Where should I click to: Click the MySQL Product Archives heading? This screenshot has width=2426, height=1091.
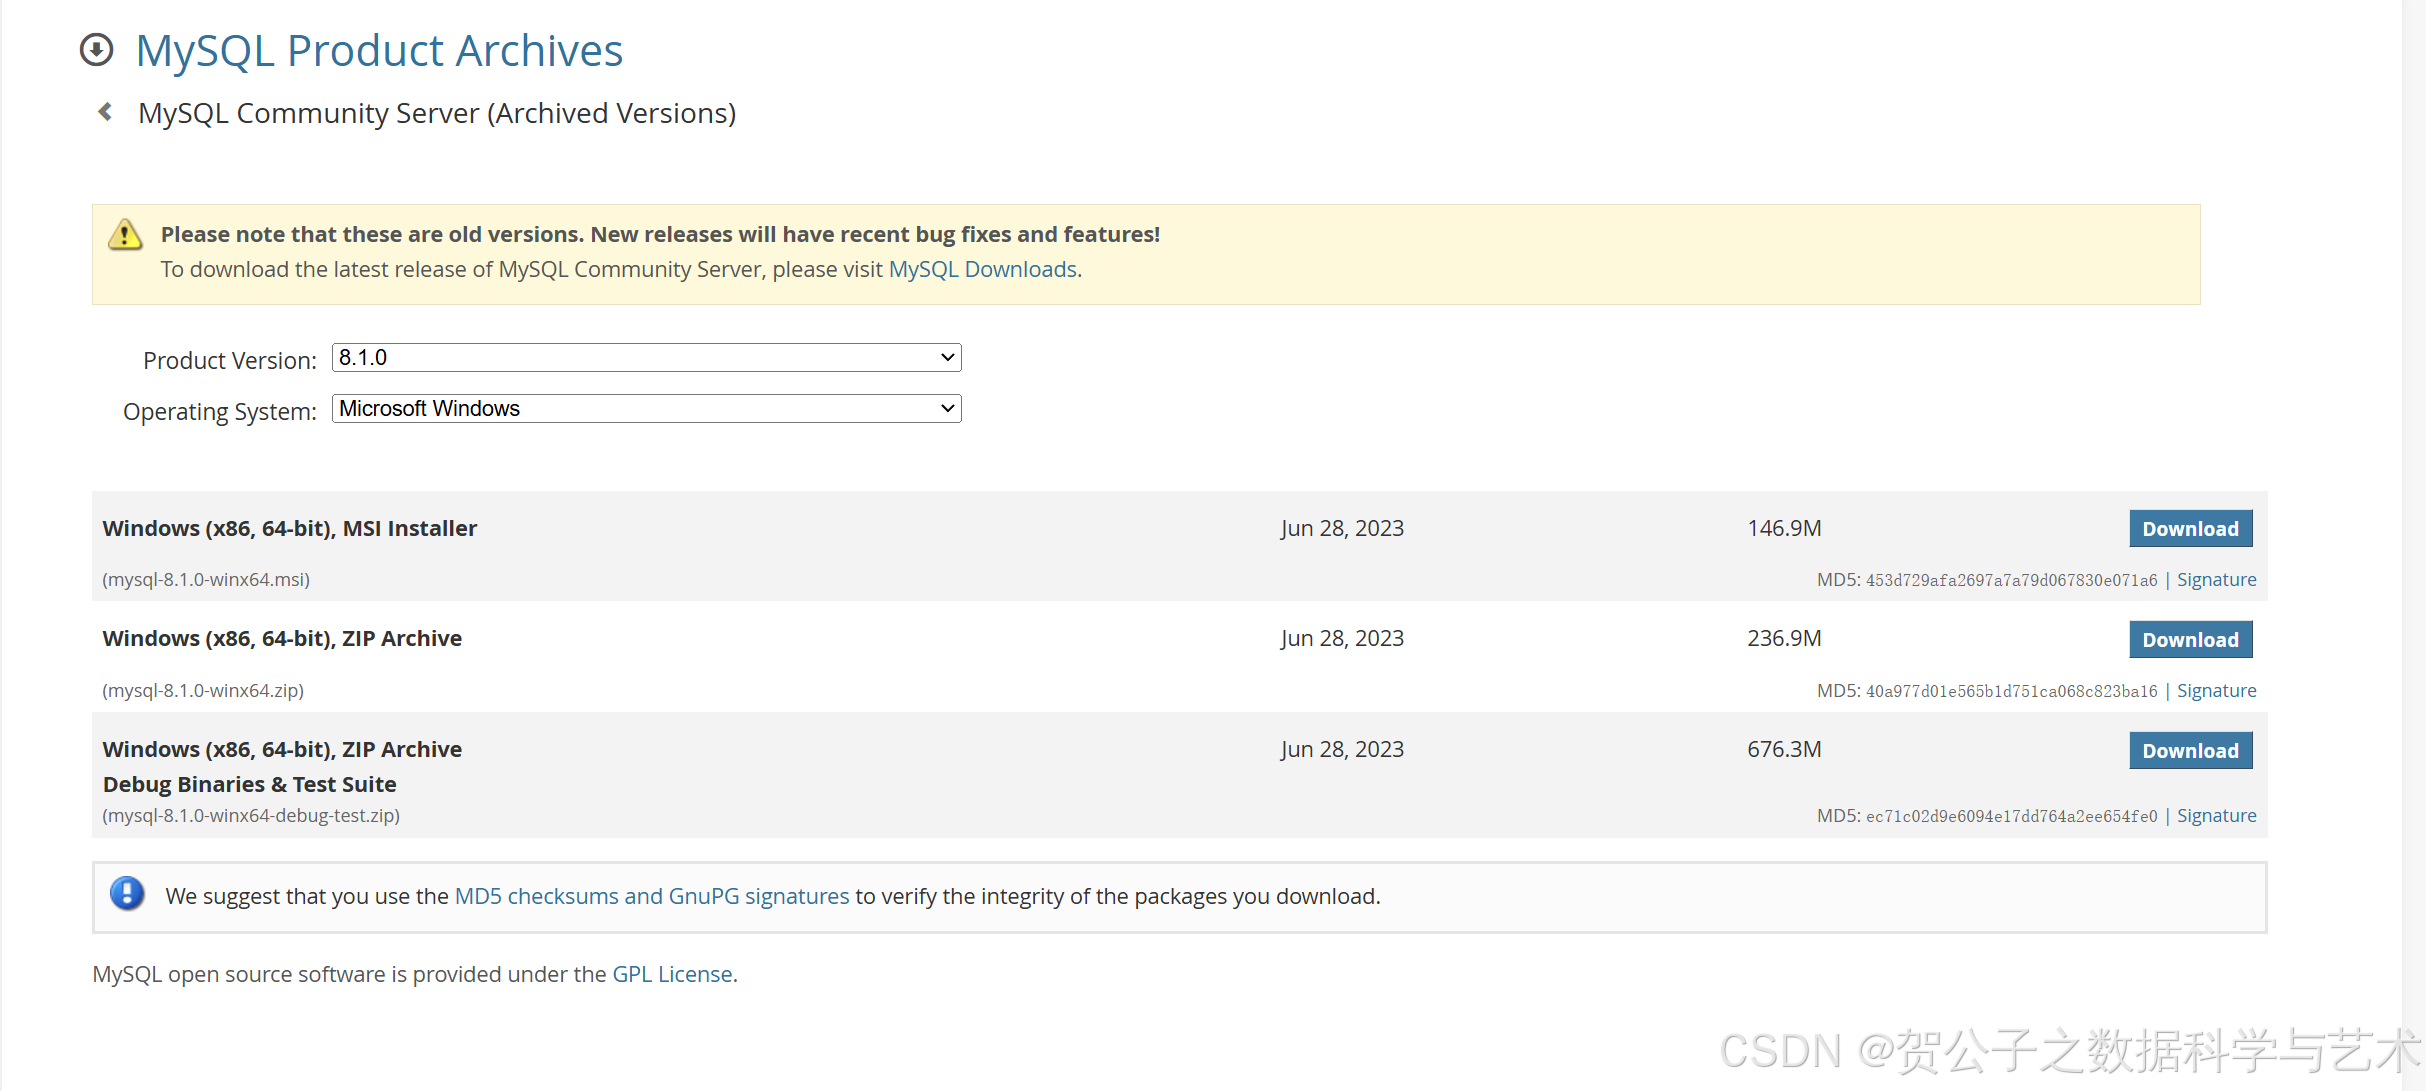(379, 51)
